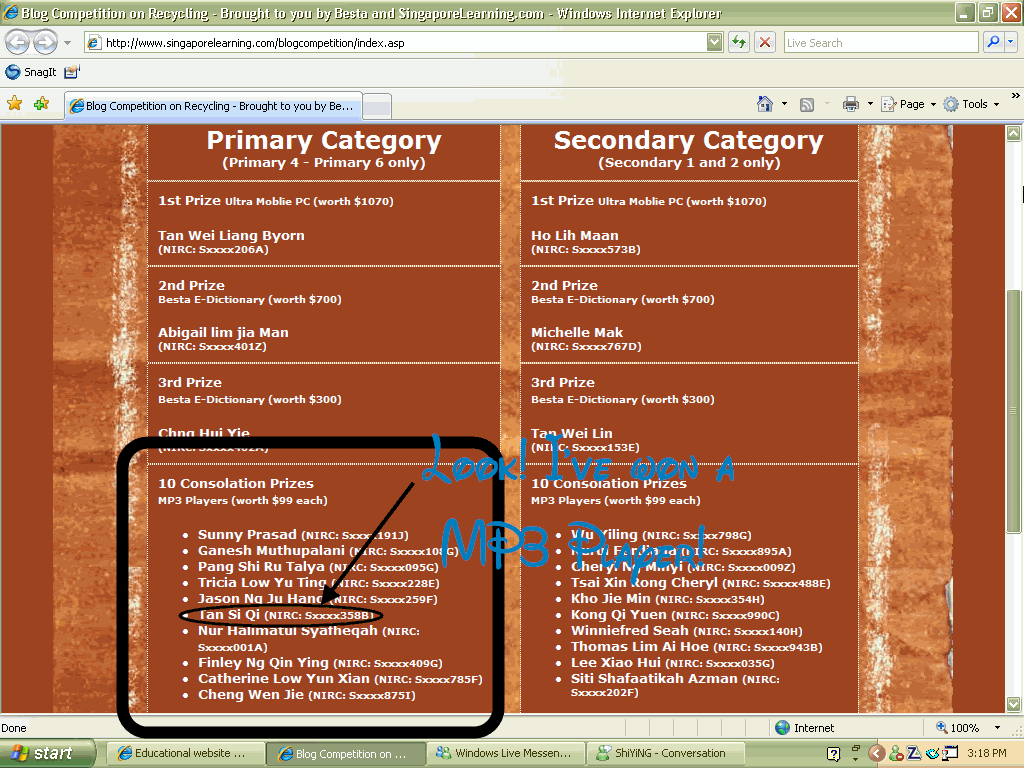The width and height of the screenshot is (1024, 768).
Task: Click the Z ZoneAlarm tray icon
Action: (x=914, y=754)
